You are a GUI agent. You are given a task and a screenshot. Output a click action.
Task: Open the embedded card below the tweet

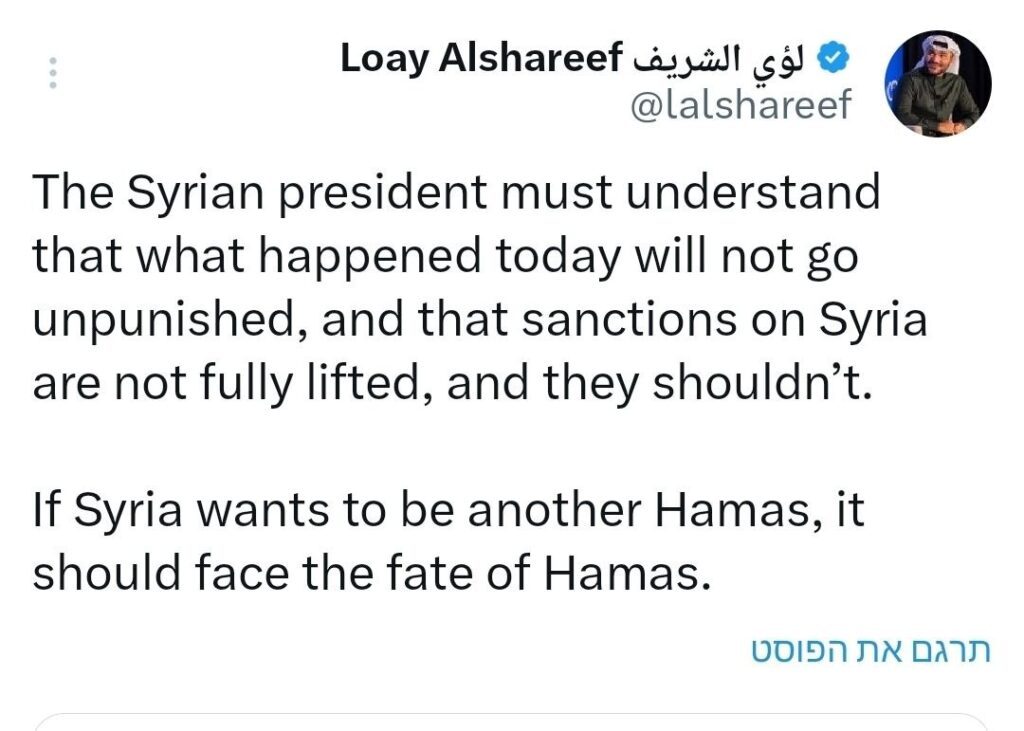coord(512,722)
